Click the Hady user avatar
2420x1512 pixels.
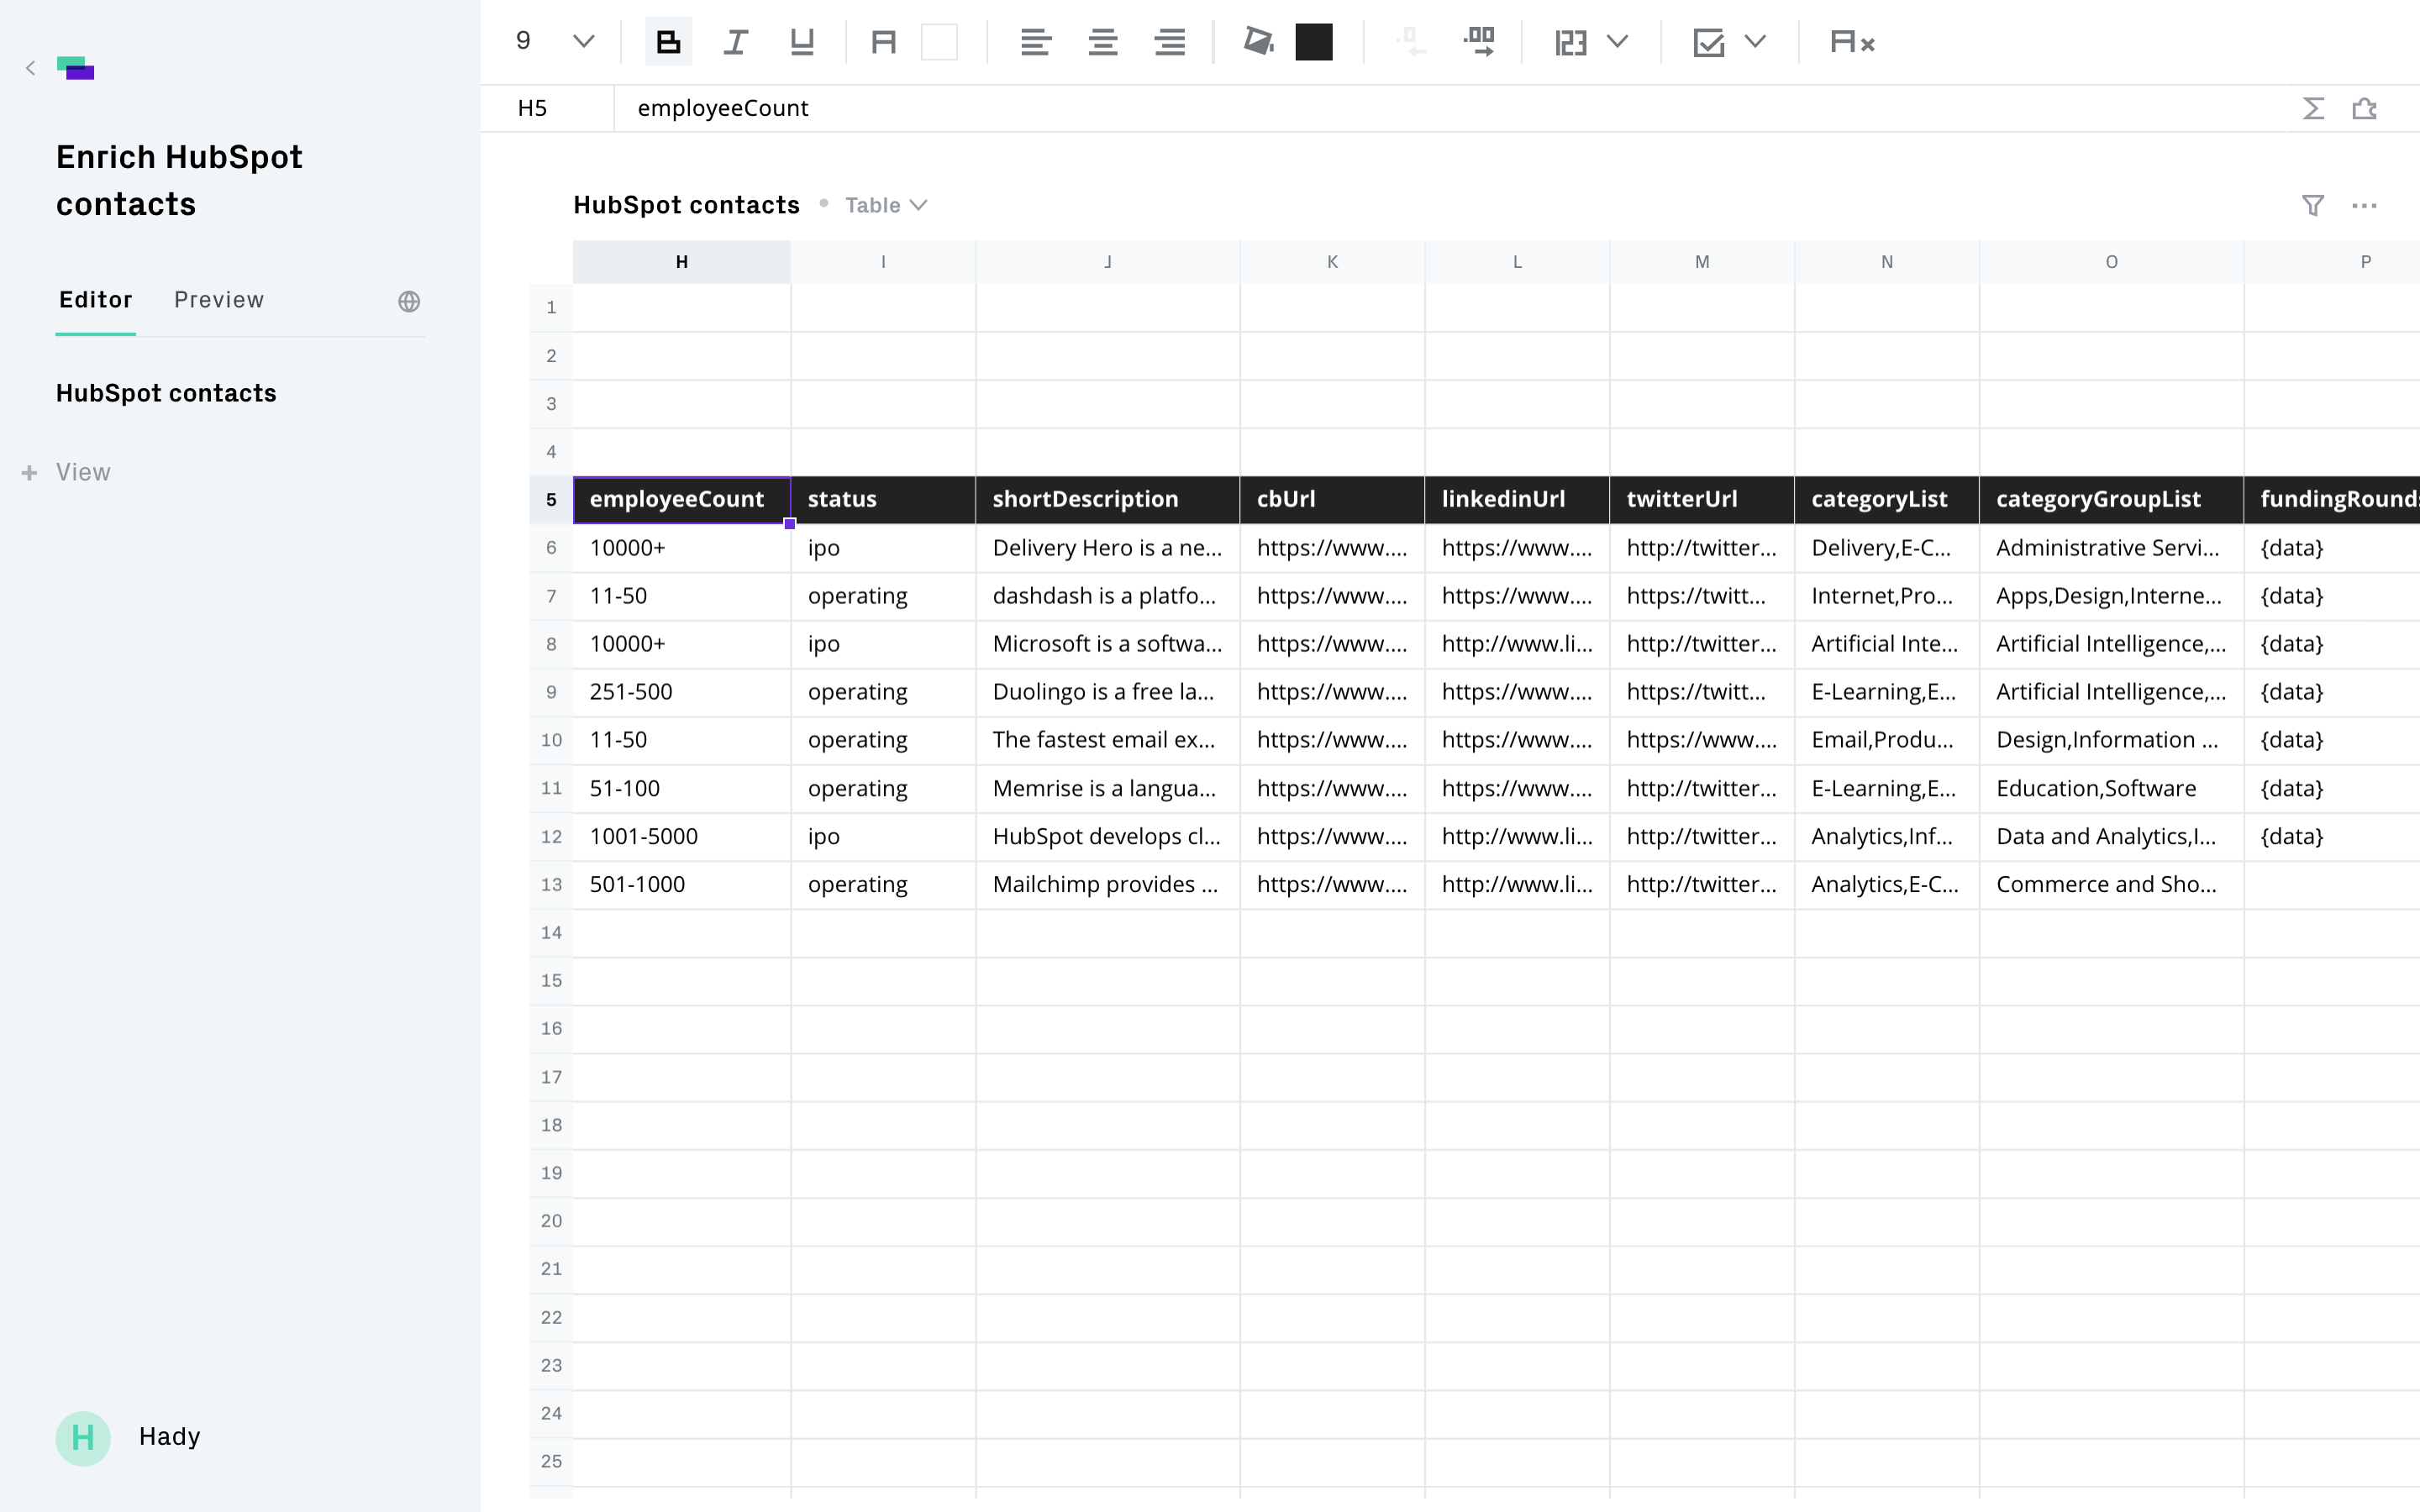tap(83, 1438)
